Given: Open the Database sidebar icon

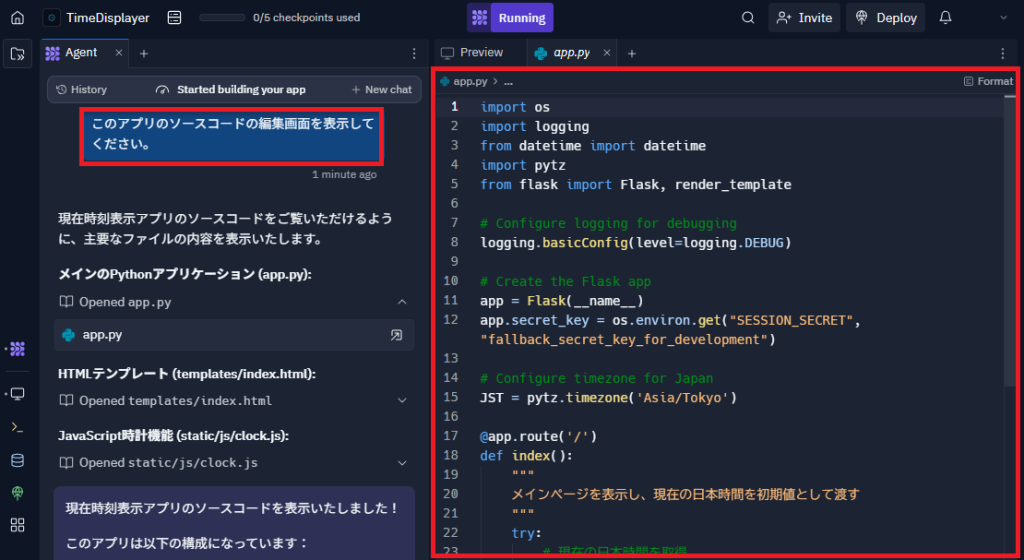Looking at the screenshot, I should [x=18, y=460].
